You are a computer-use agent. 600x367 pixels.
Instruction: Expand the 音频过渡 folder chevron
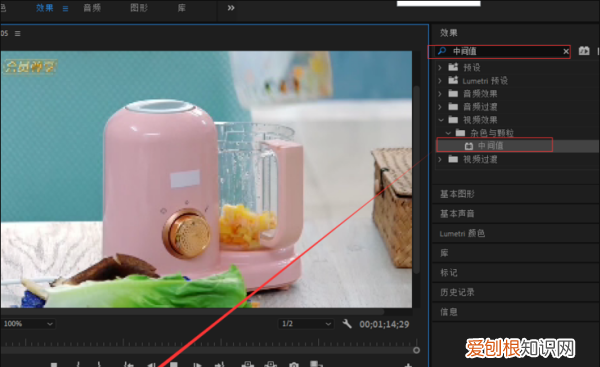[x=440, y=107]
